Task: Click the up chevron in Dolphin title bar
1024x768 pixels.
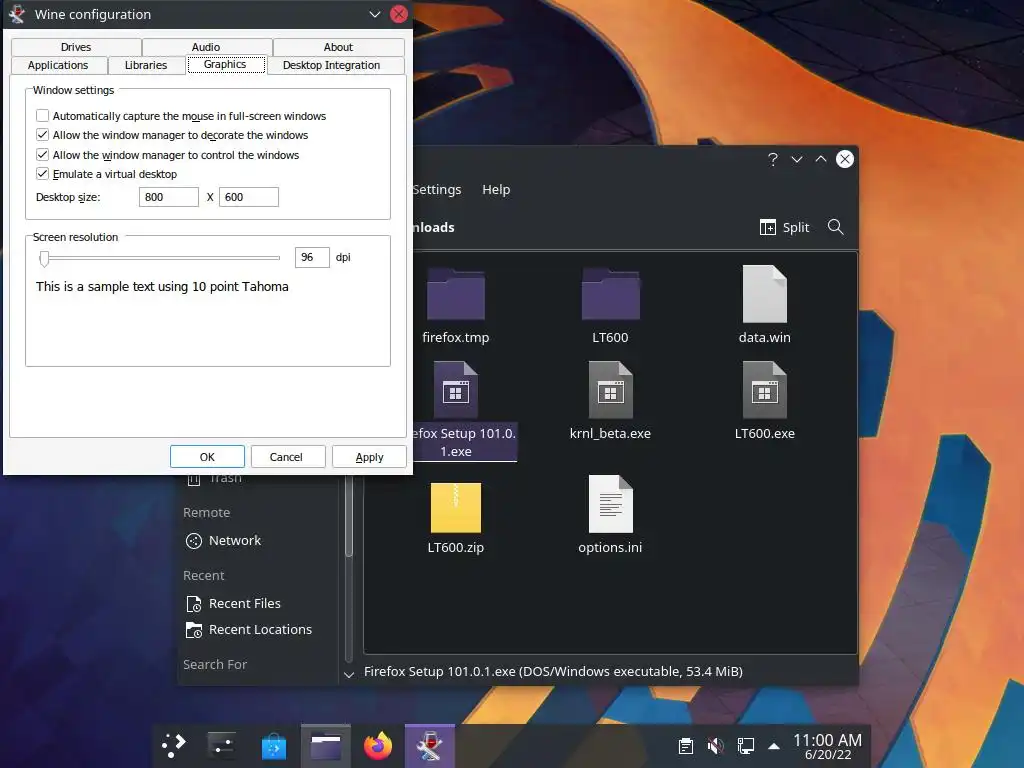Action: (821, 159)
